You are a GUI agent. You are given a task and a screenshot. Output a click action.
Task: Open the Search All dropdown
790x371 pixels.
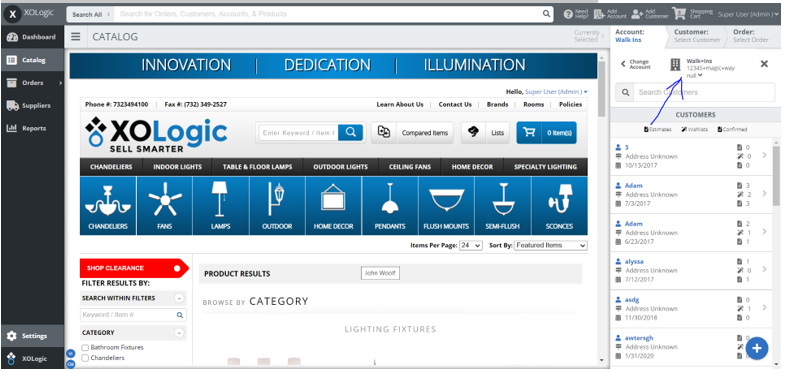pyautogui.click(x=90, y=14)
